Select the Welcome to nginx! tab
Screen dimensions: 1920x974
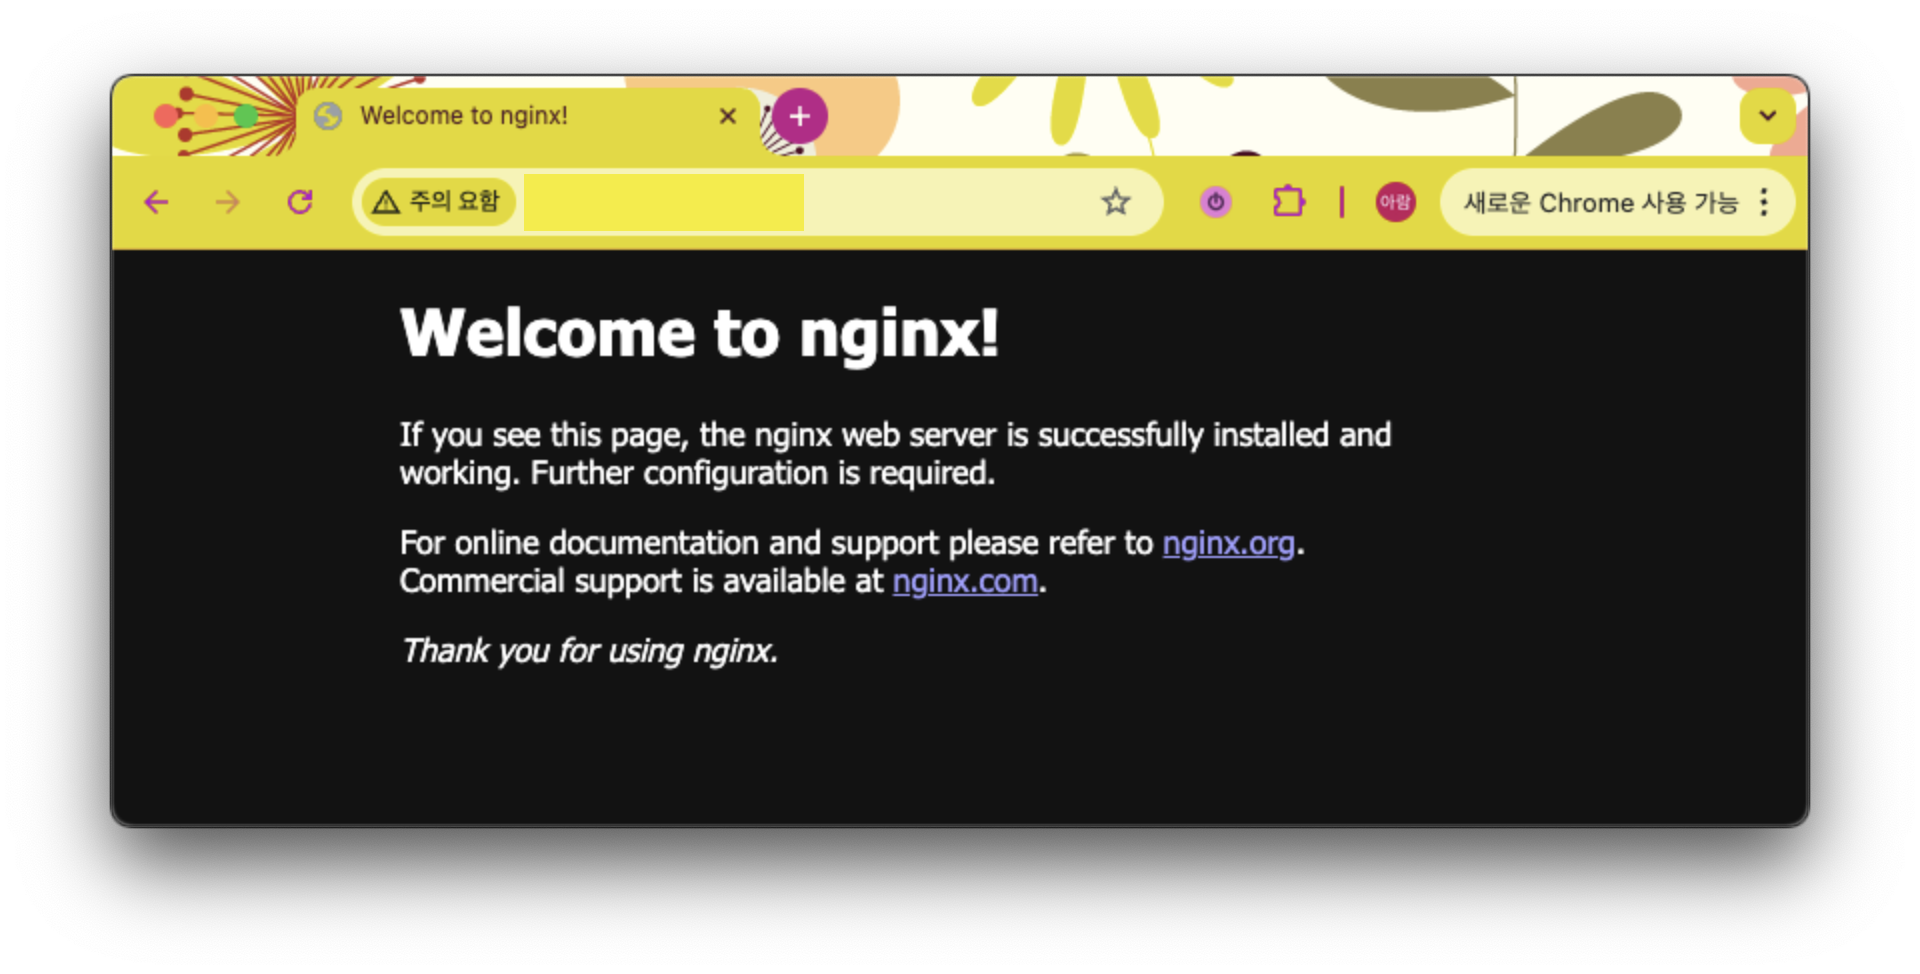pos(528,116)
